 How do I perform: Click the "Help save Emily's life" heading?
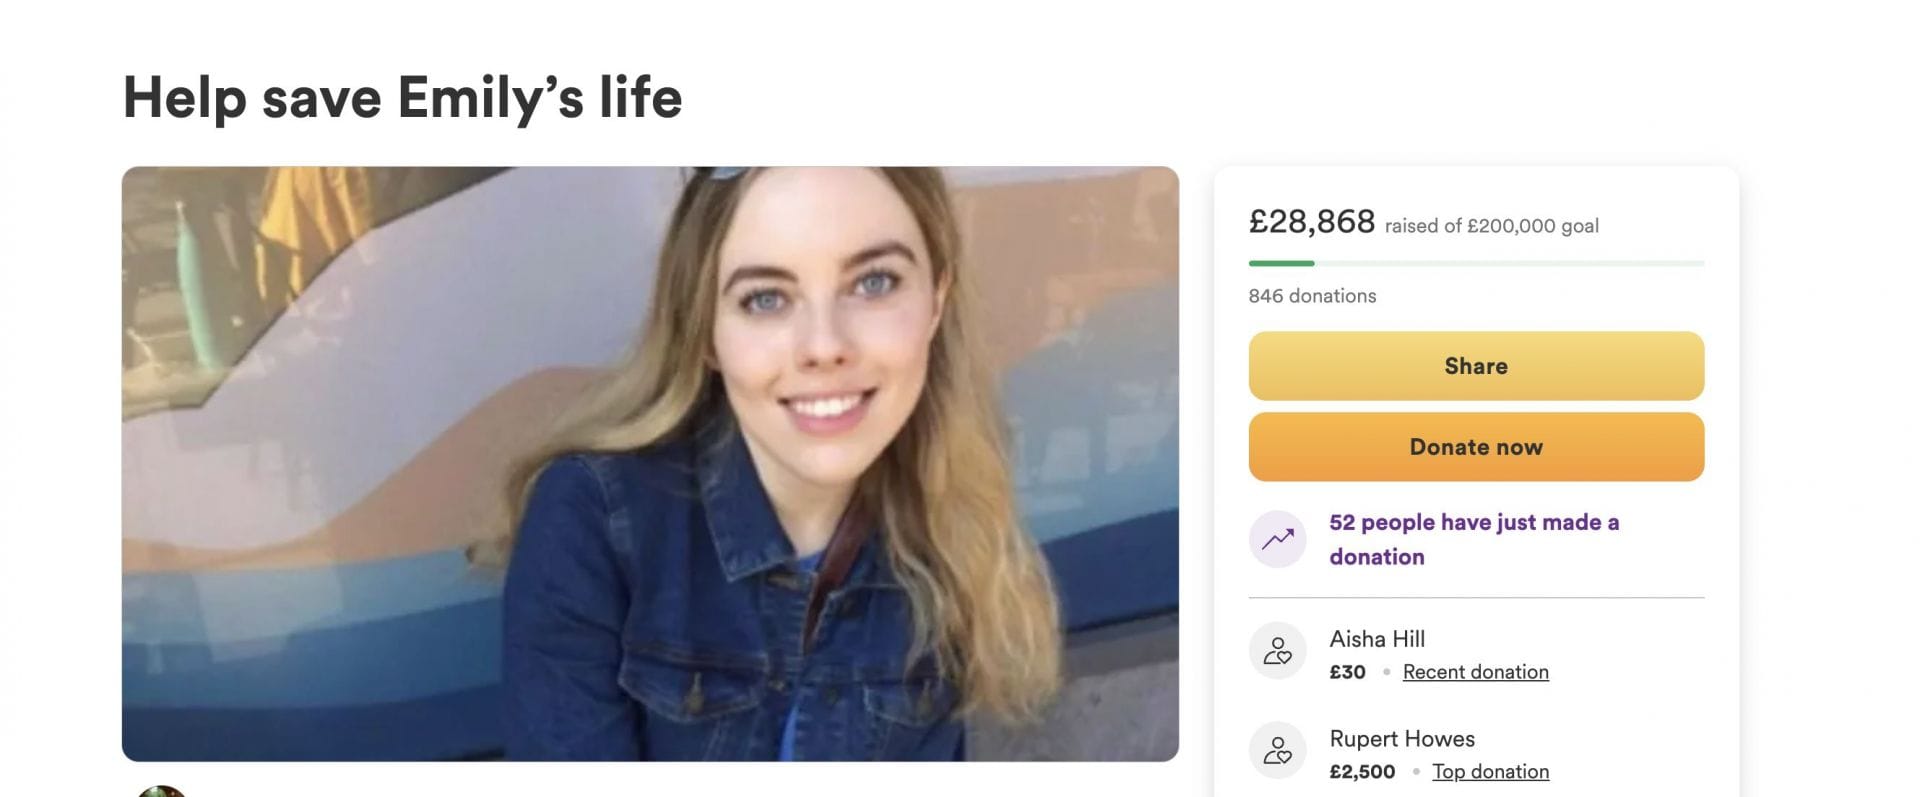coord(402,98)
